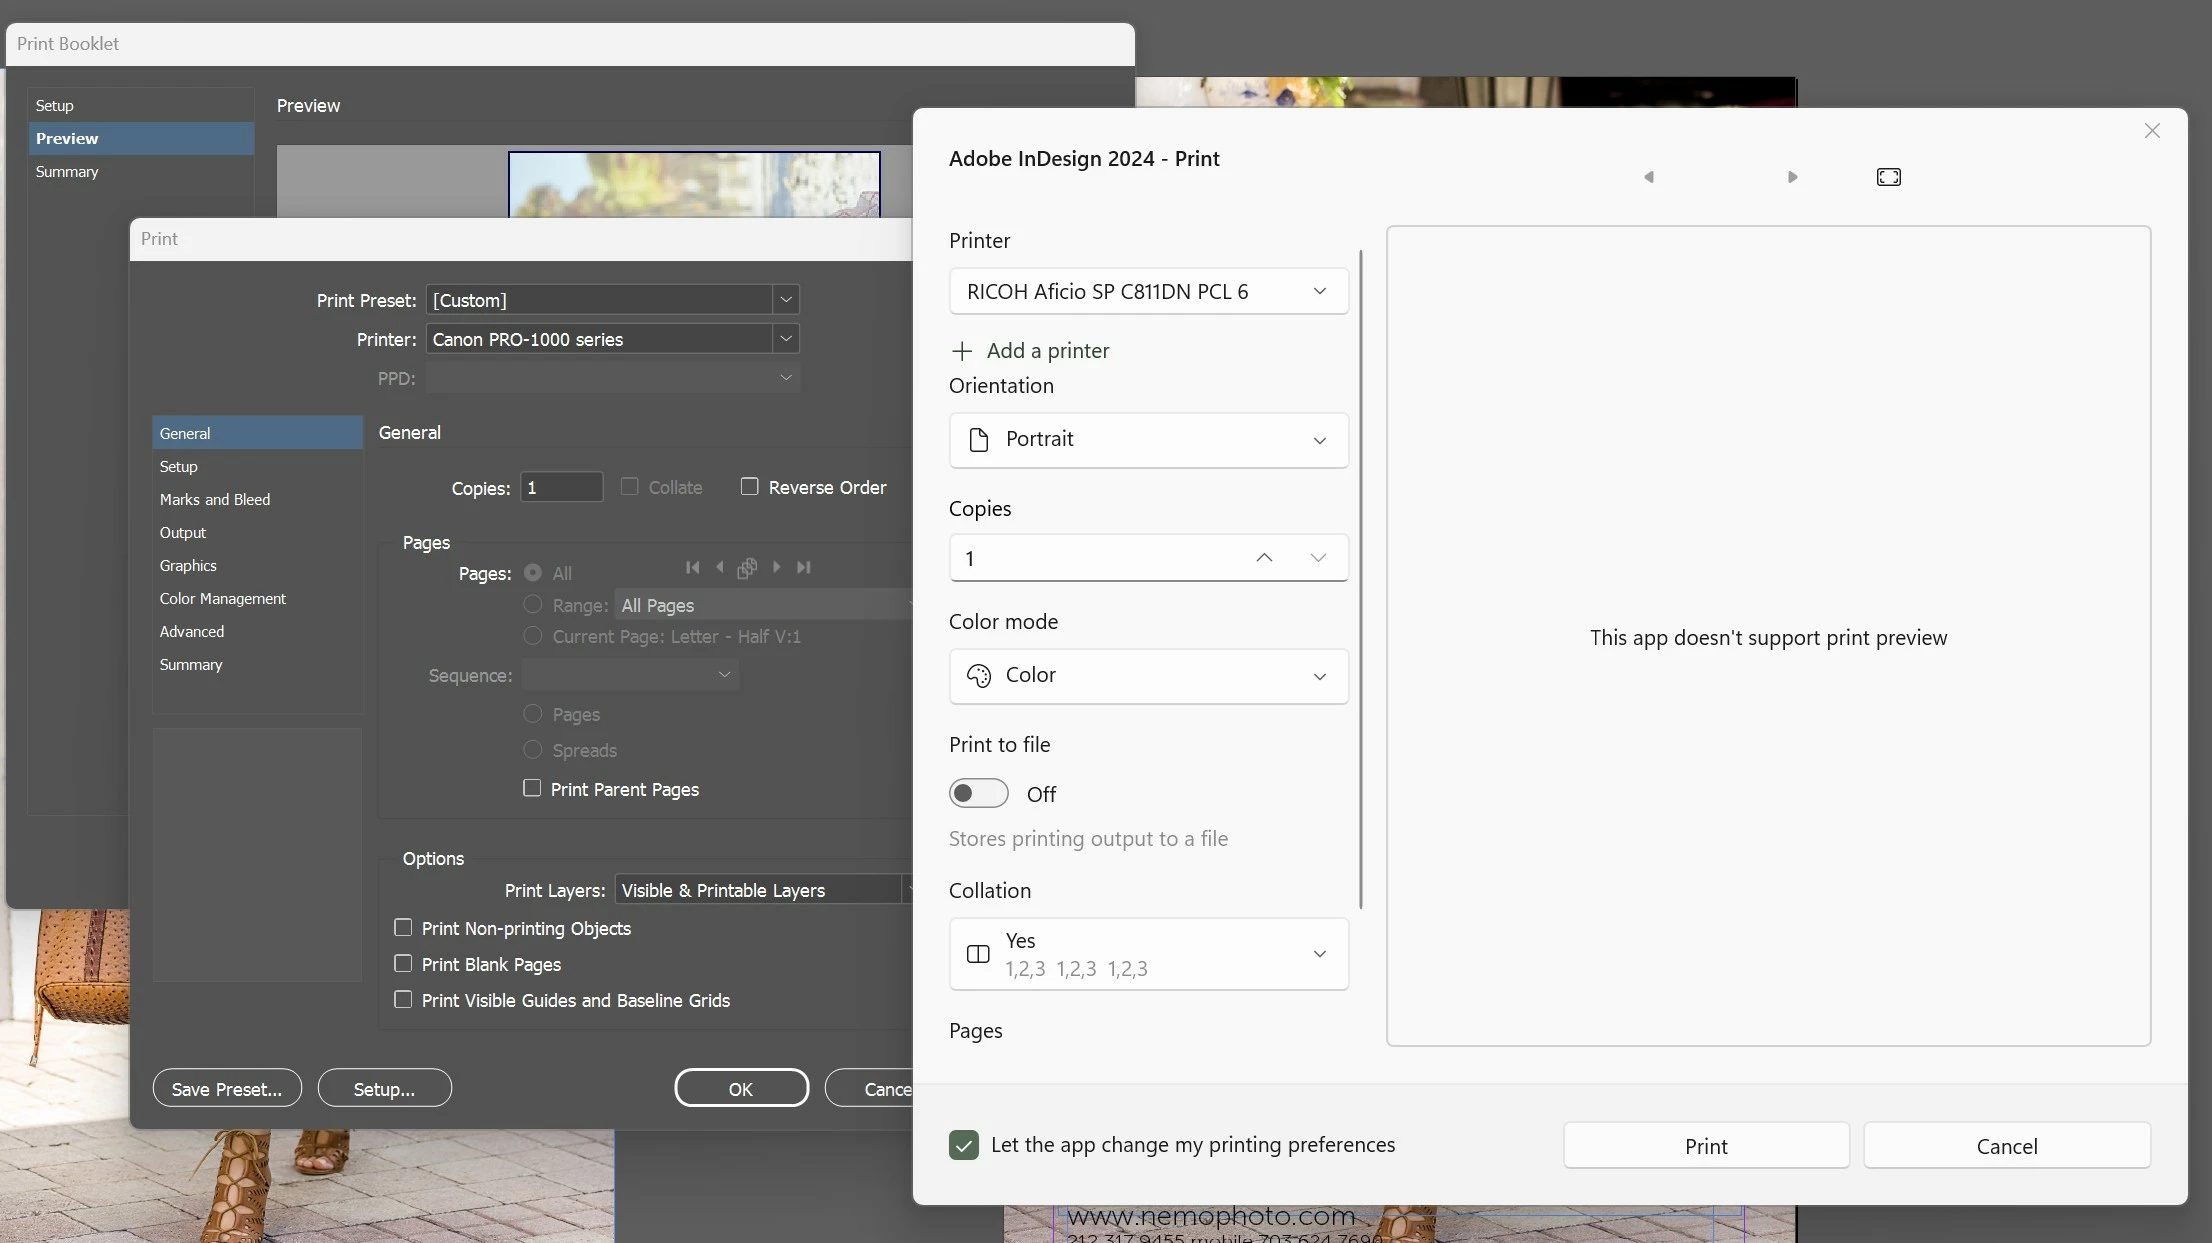Click the fit-to-screen preview icon
This screenshot has height=1243, width=2212.
(x=1888, y=177)
